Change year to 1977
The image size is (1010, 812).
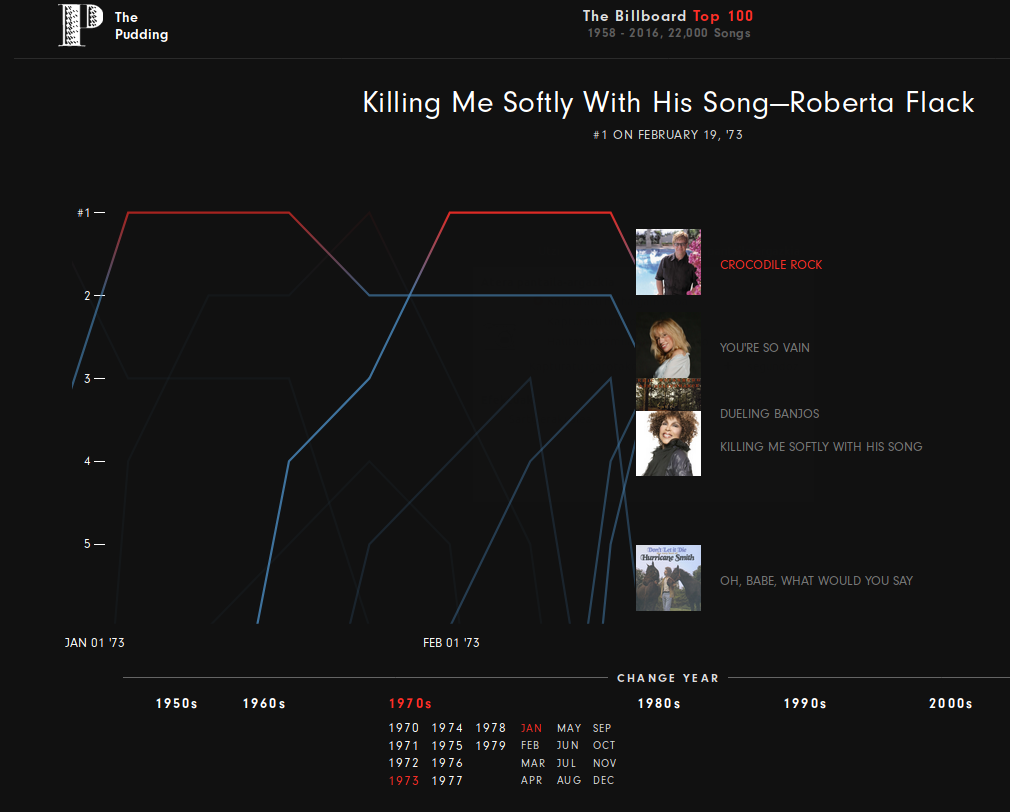[x=447, y=780]
